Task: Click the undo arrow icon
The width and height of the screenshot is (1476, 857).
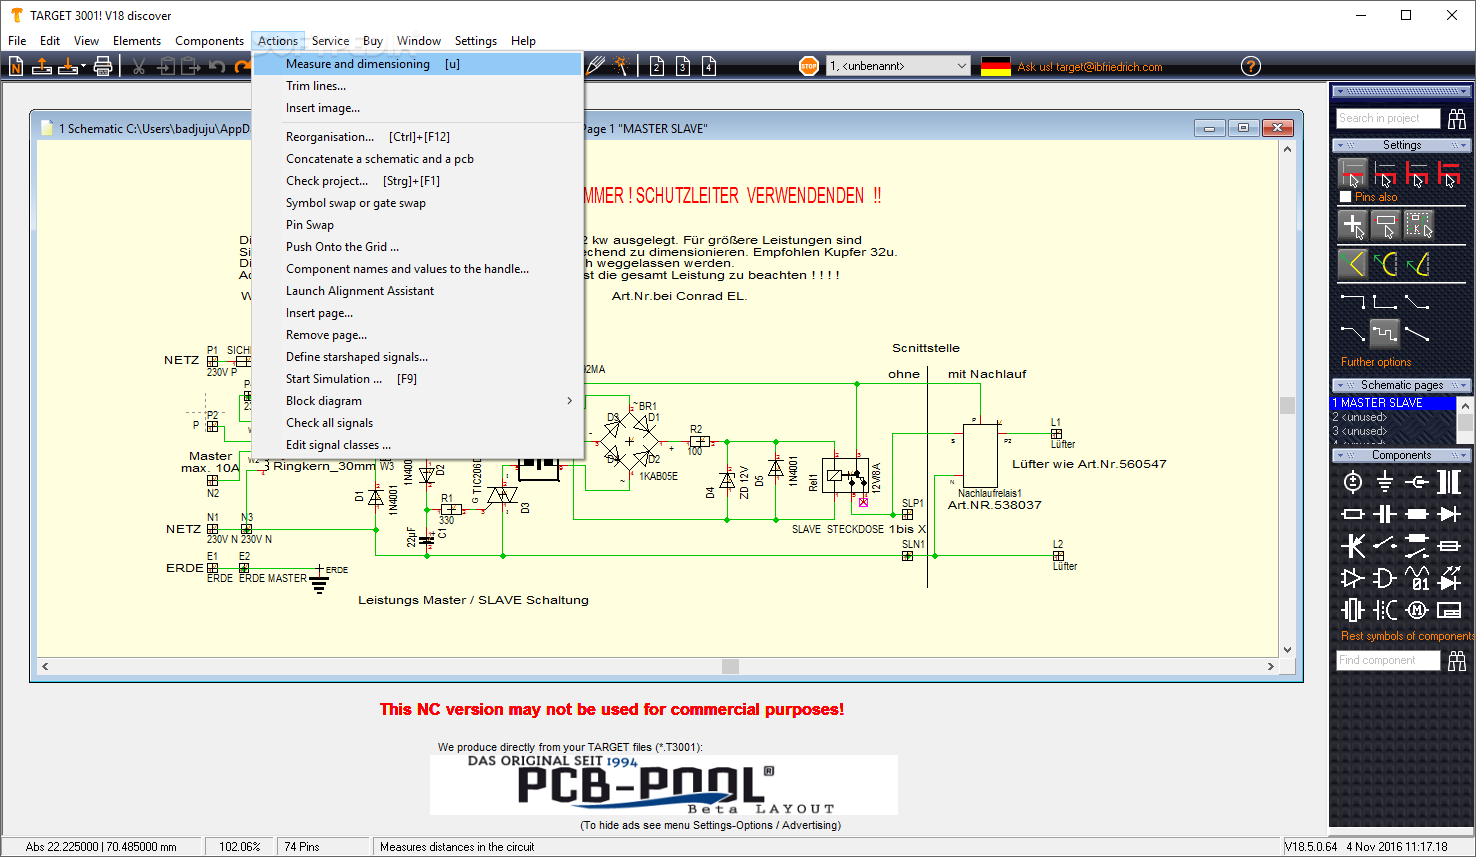Action: click(x=217, y=66)
